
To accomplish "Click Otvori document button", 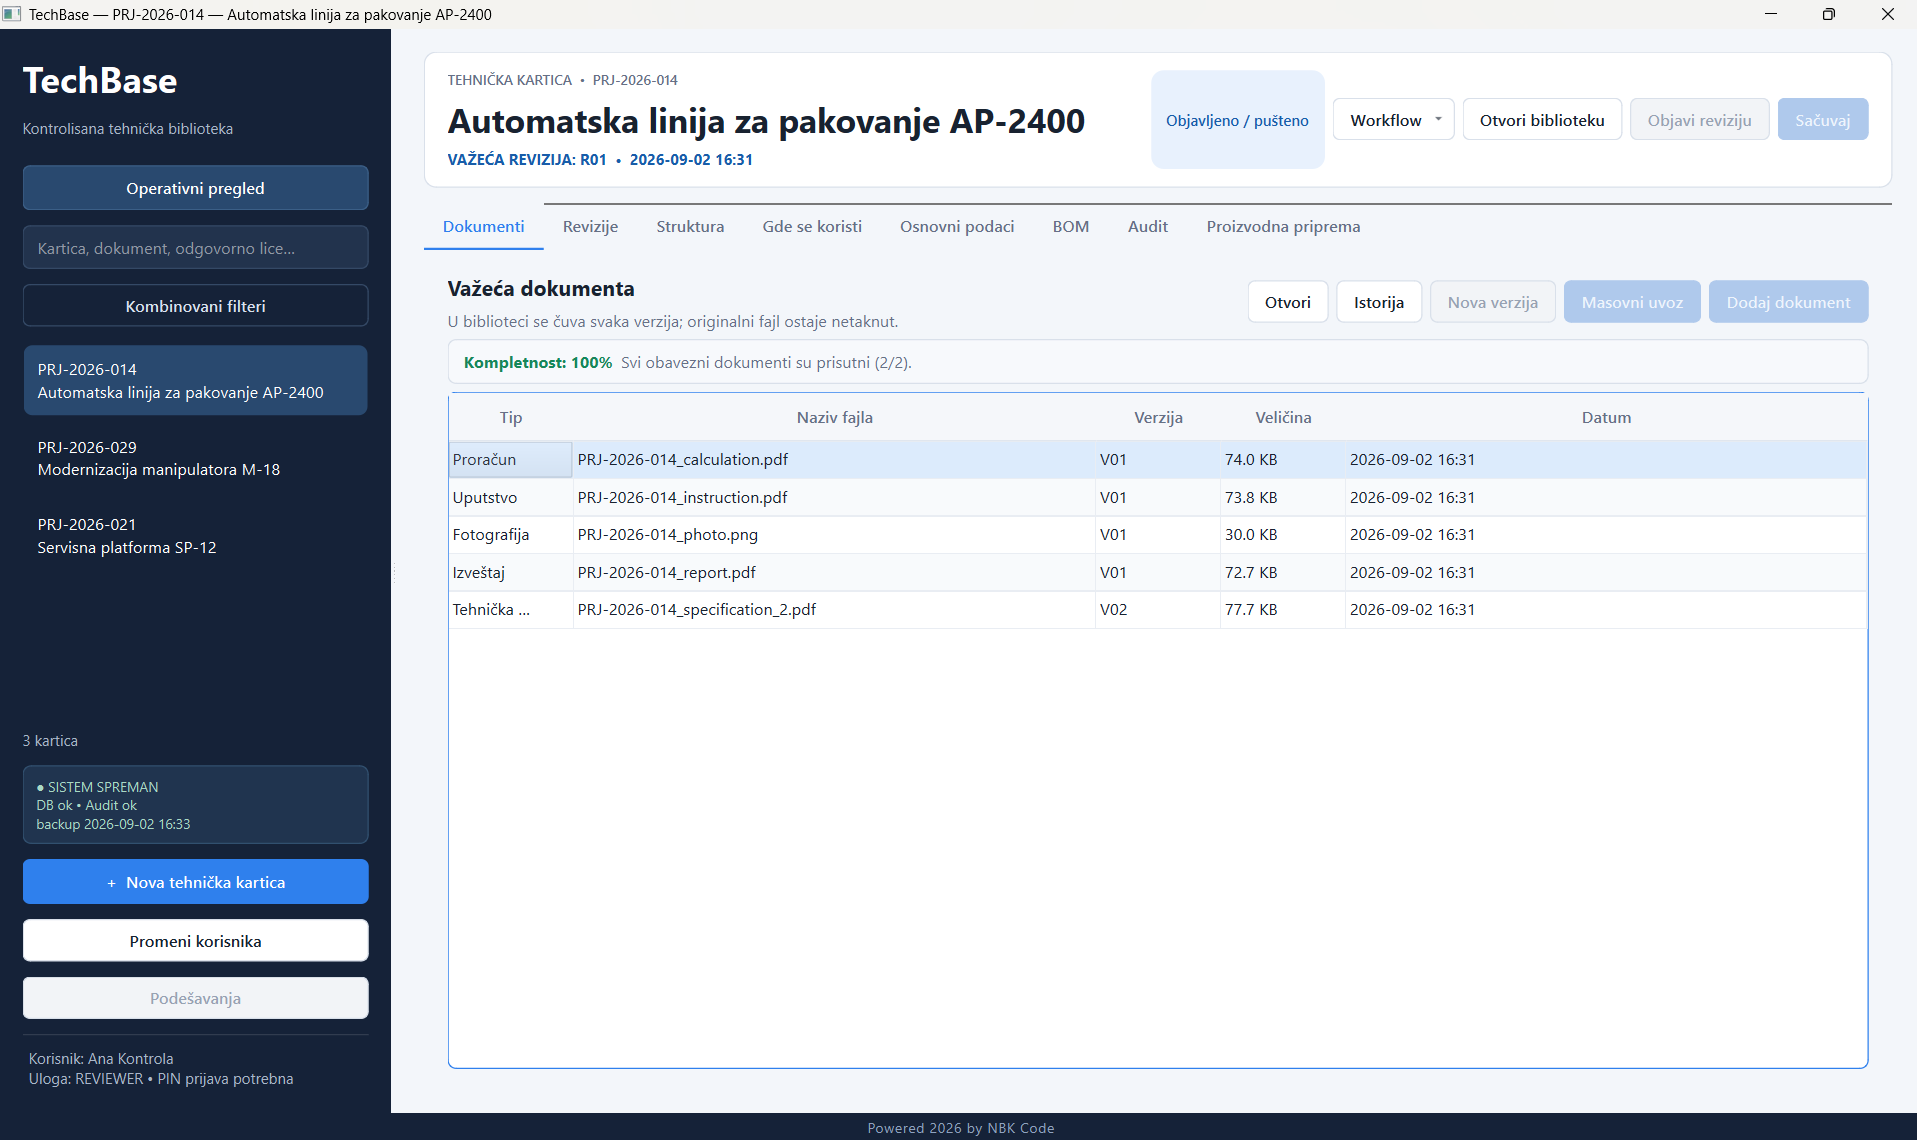I will pyautogui.click(x=1288, y=302).
